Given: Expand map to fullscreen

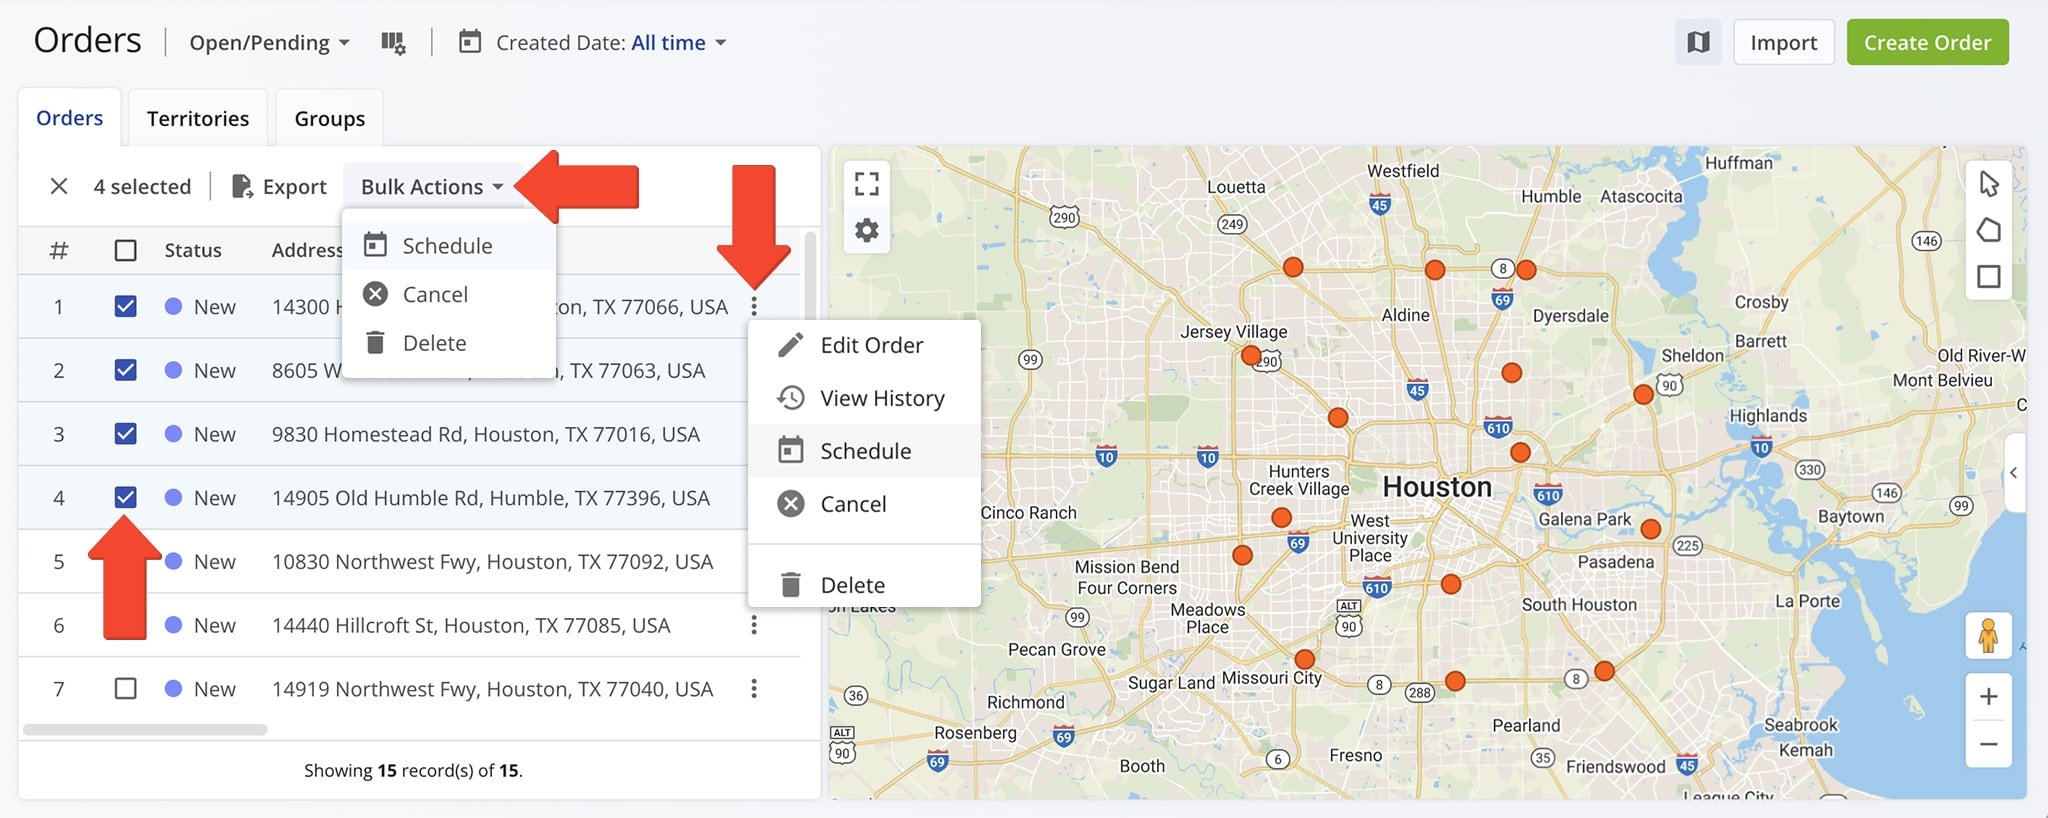Looking at the screenshot, I should click(867, 183).
